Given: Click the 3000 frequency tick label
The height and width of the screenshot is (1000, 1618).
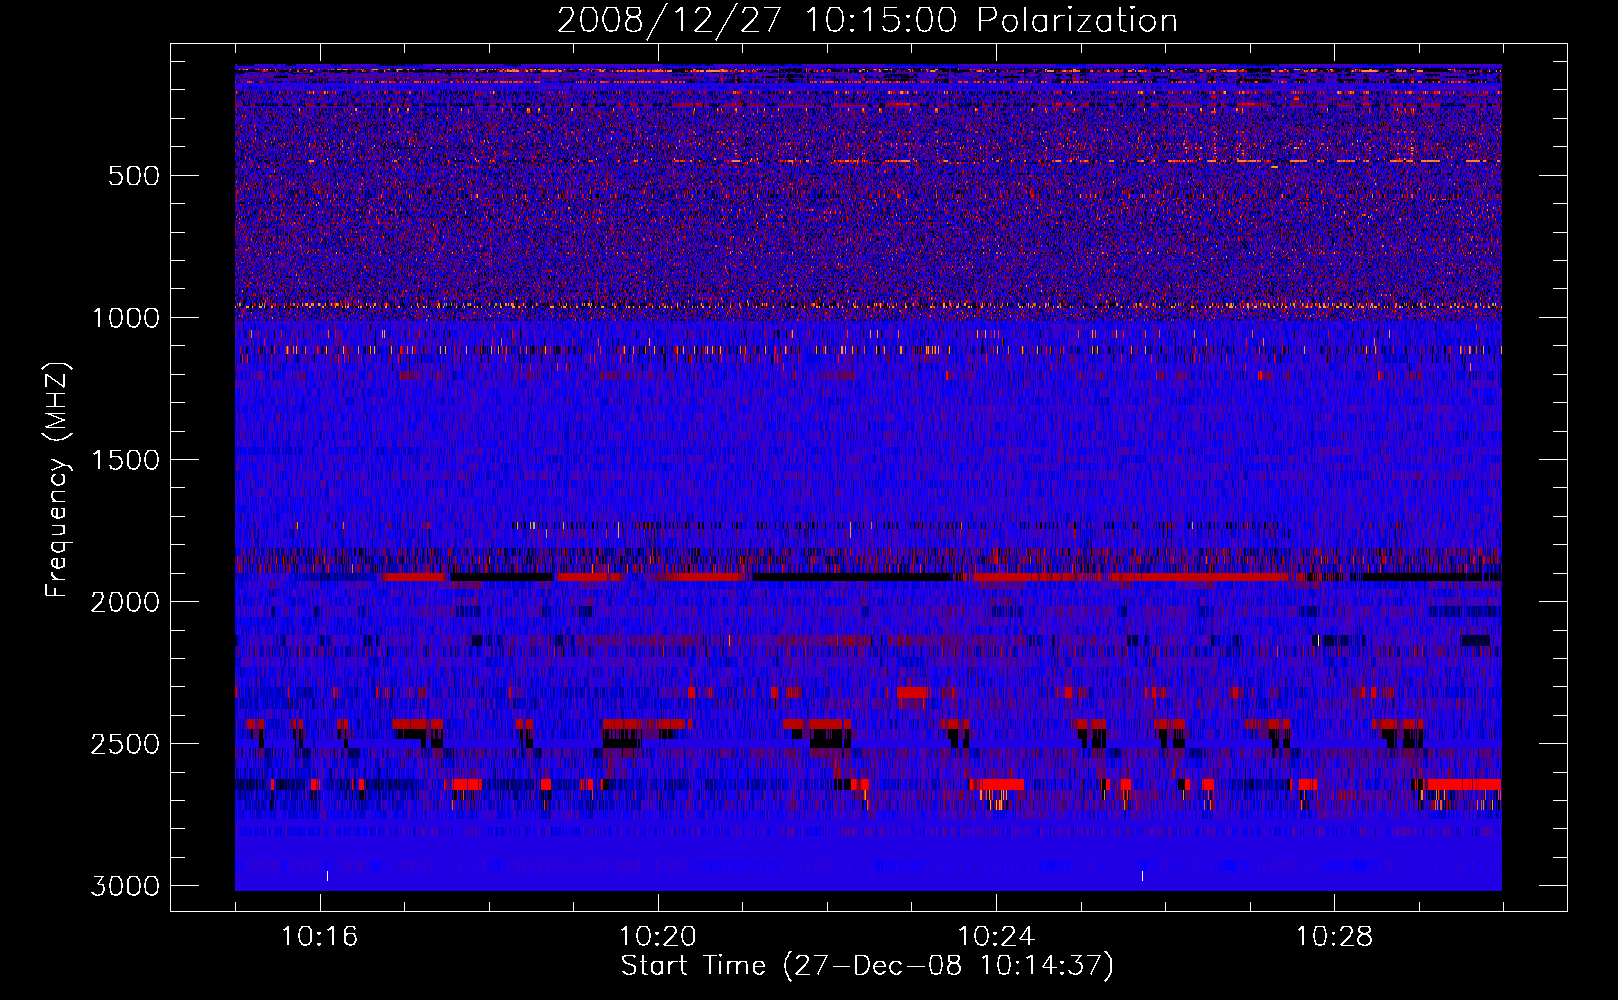Looking at the screenshot, I should (125, 886).
